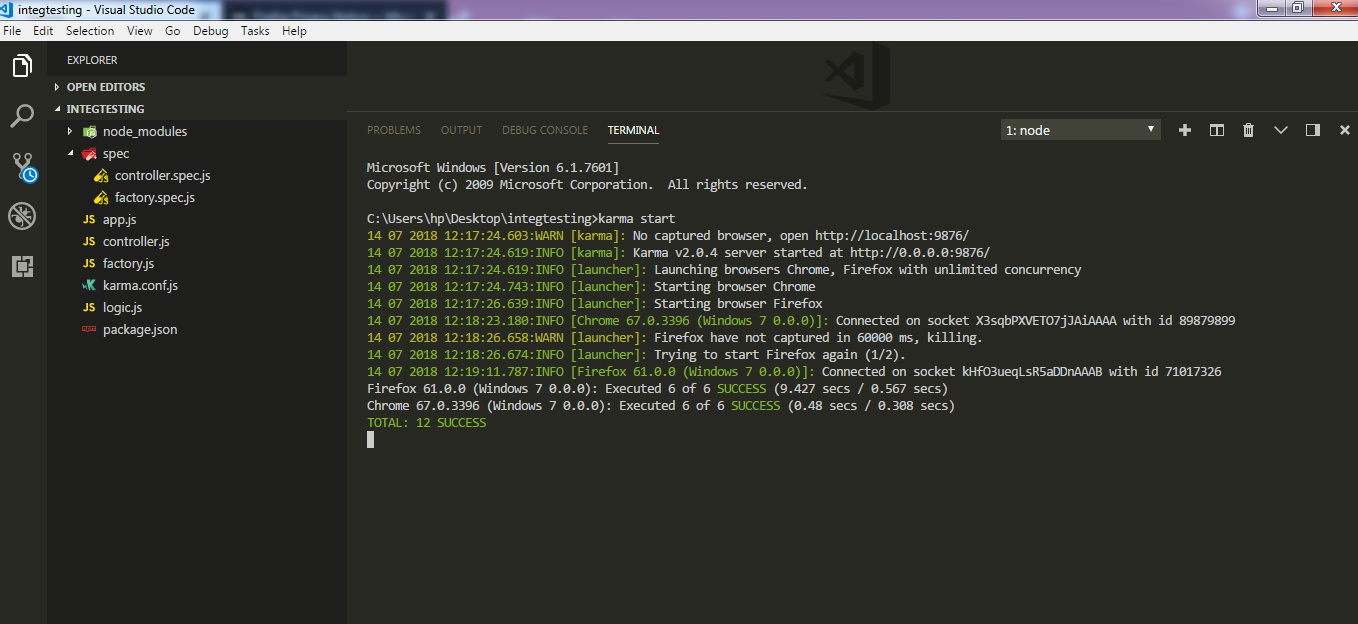The height and width of the screenshot is (624, 1358).
Task: Click the EXPLORER sidebar title
Action: tap(92, 60)
